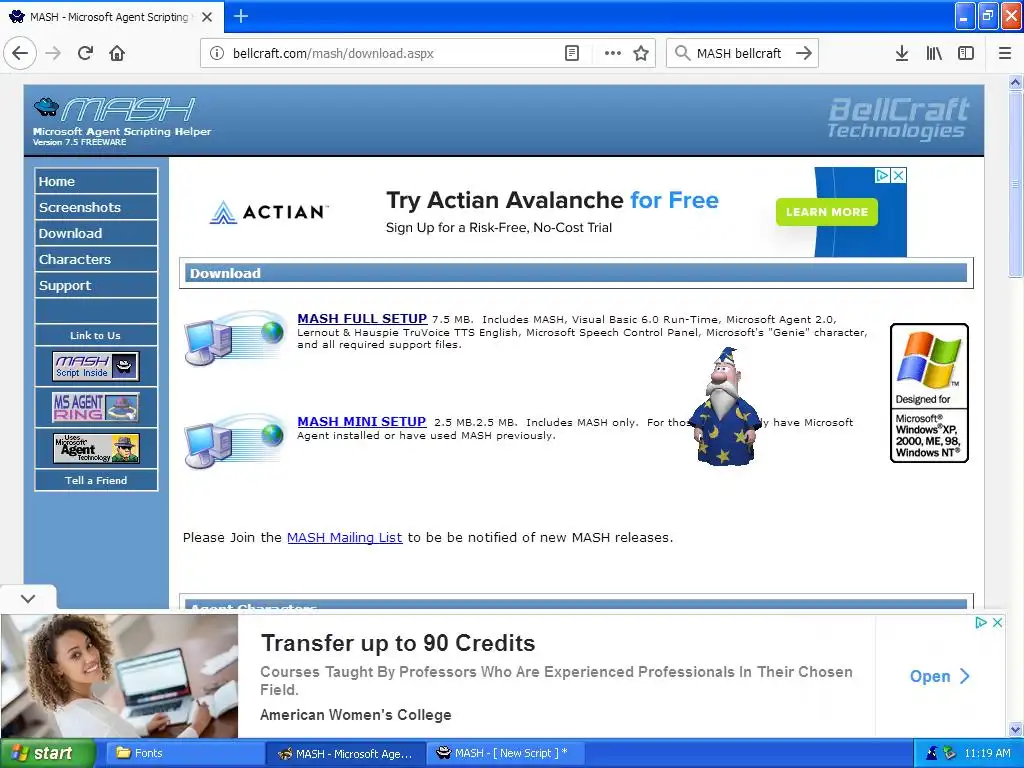This screenshot has width=1024, height=768.
Task: Open the Characters sidebar menu item
Action: pos(96,259)
